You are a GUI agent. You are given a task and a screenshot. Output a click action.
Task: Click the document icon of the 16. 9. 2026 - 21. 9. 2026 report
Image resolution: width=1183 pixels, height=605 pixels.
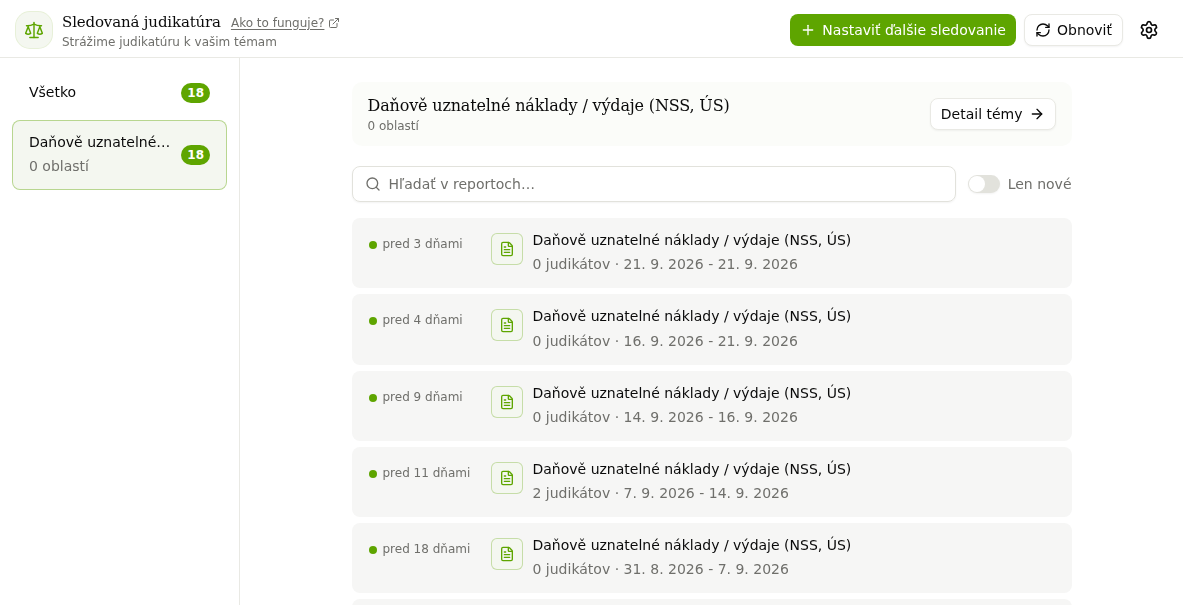point(507,325)
